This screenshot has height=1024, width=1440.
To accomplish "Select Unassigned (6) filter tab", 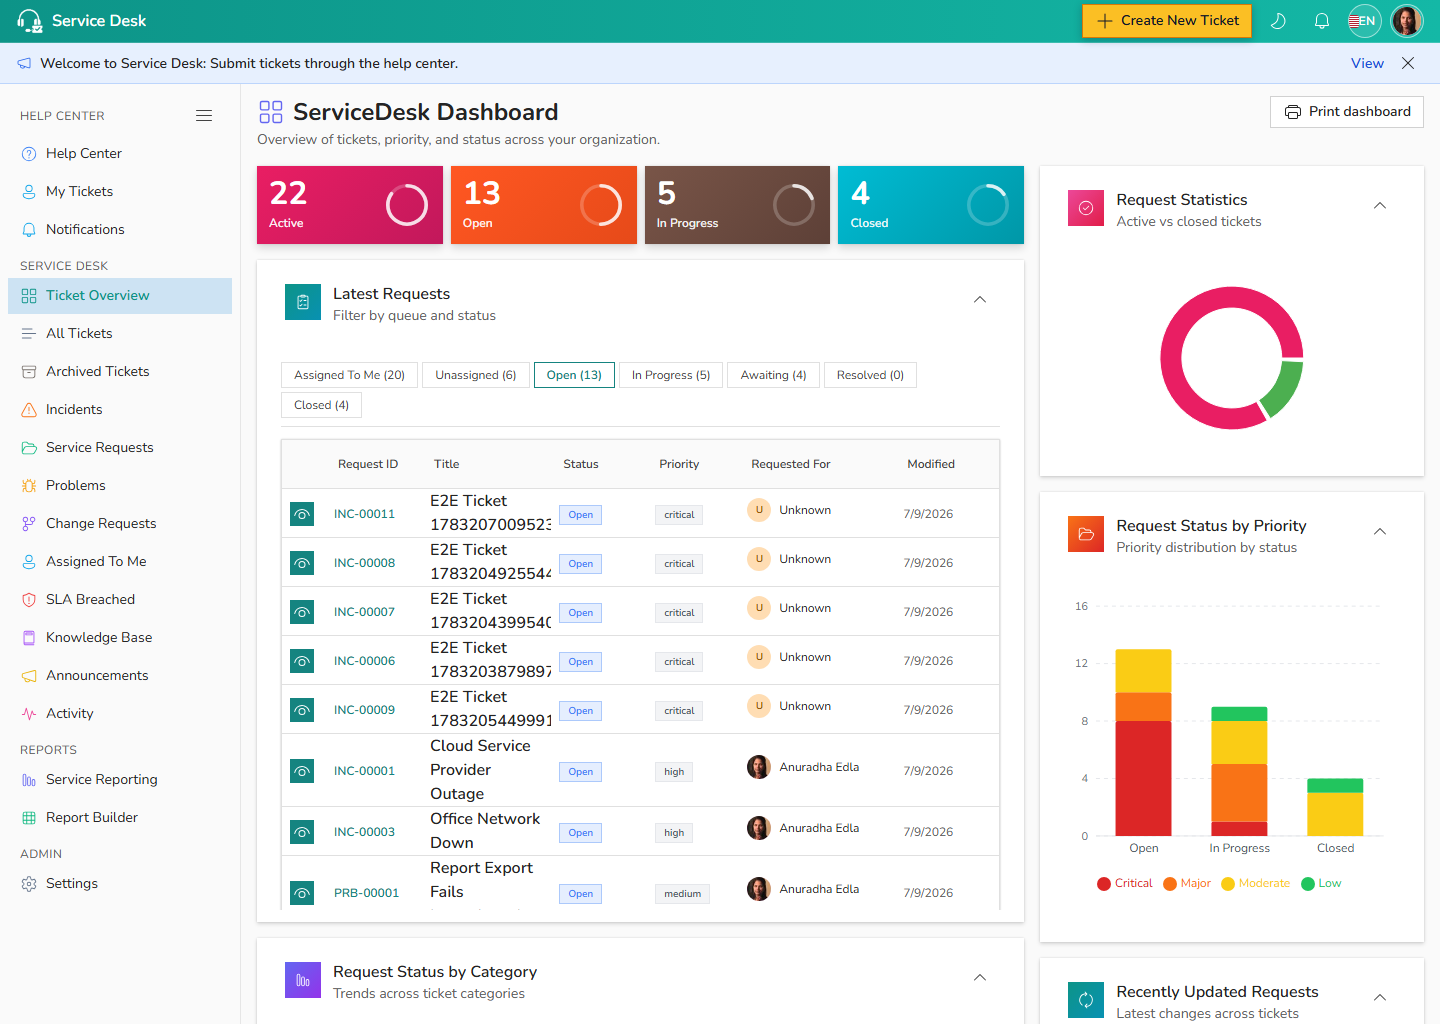I will coord(476,375).
